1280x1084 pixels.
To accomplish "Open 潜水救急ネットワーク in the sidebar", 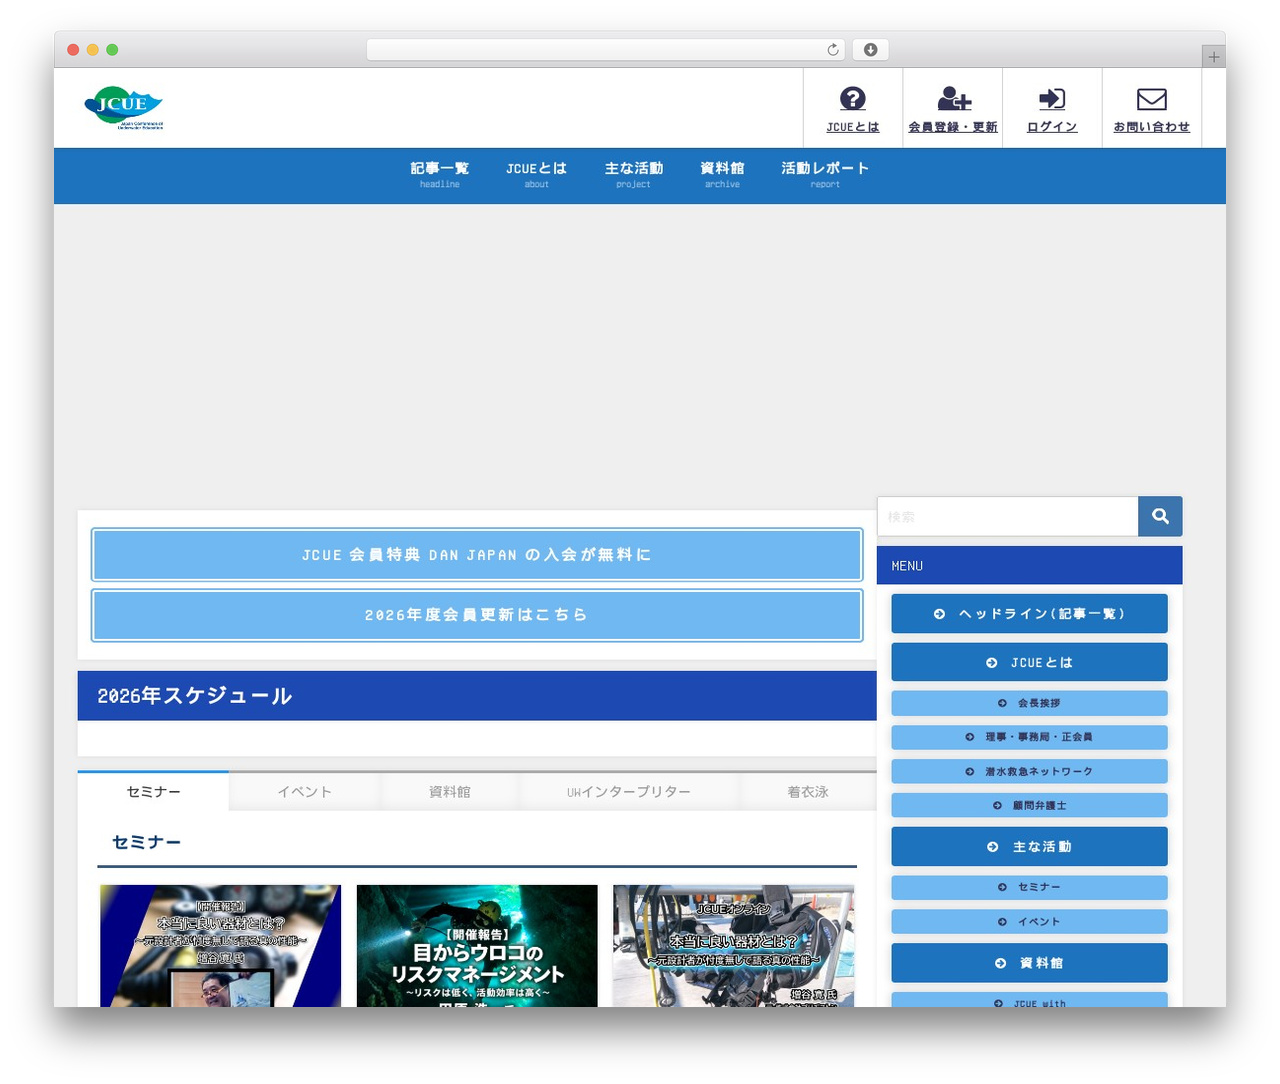I will point(1029,771).
